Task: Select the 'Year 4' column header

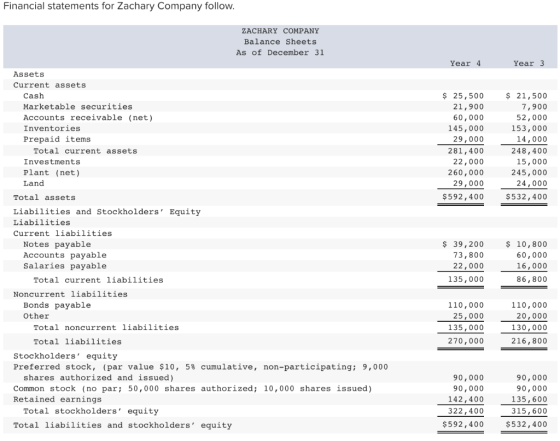Action: click(x=465, y=63)
